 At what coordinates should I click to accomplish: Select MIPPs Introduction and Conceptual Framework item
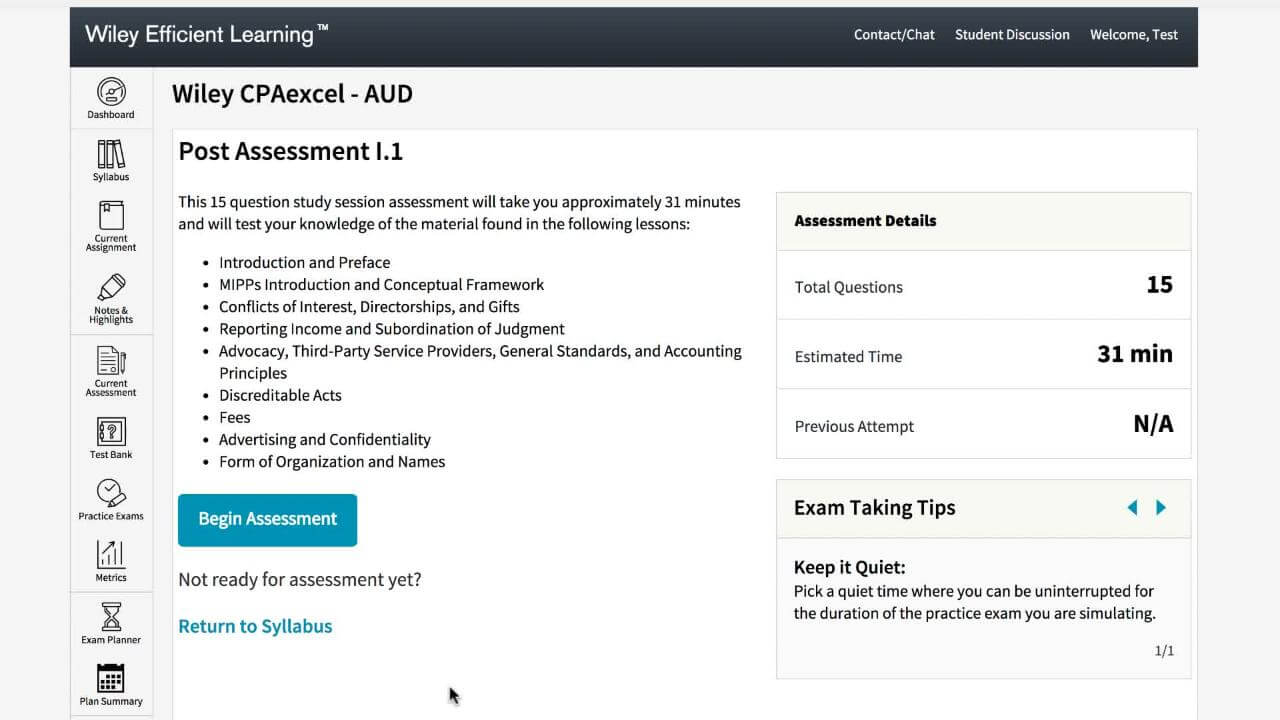pos(382,285)
